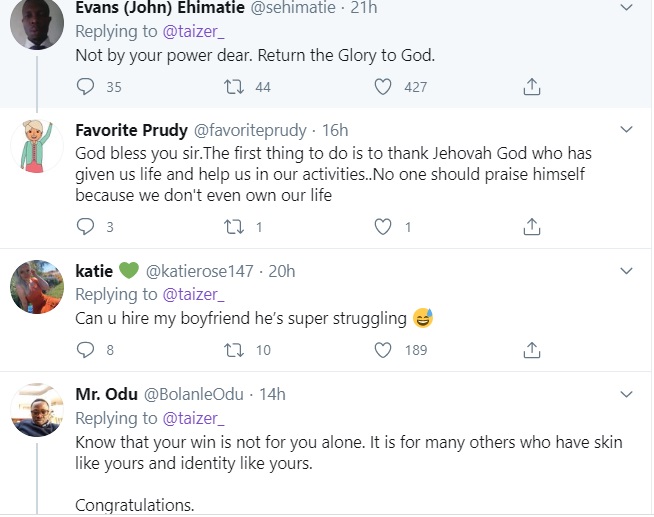654x517 pixels.
Task: Click Evans Ehimatie's profile picture
Action: click(36, 25)
